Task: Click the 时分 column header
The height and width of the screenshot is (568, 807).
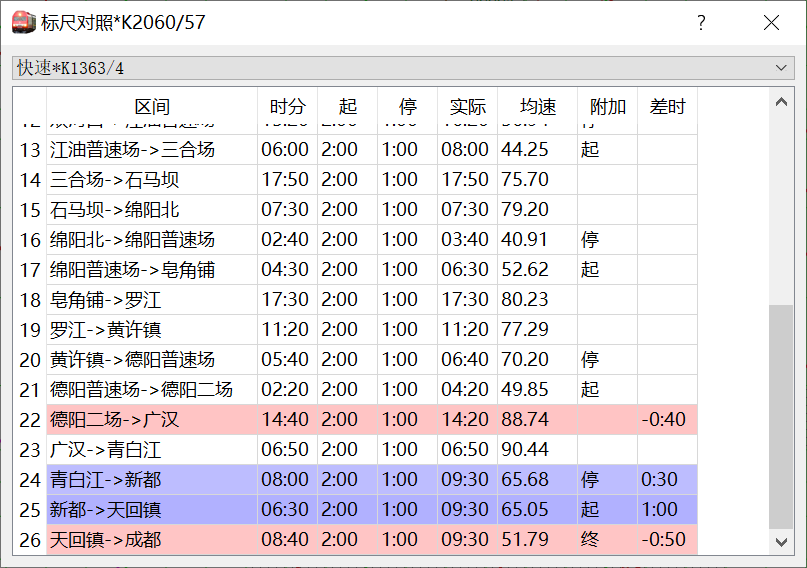Action: (287, 106)
